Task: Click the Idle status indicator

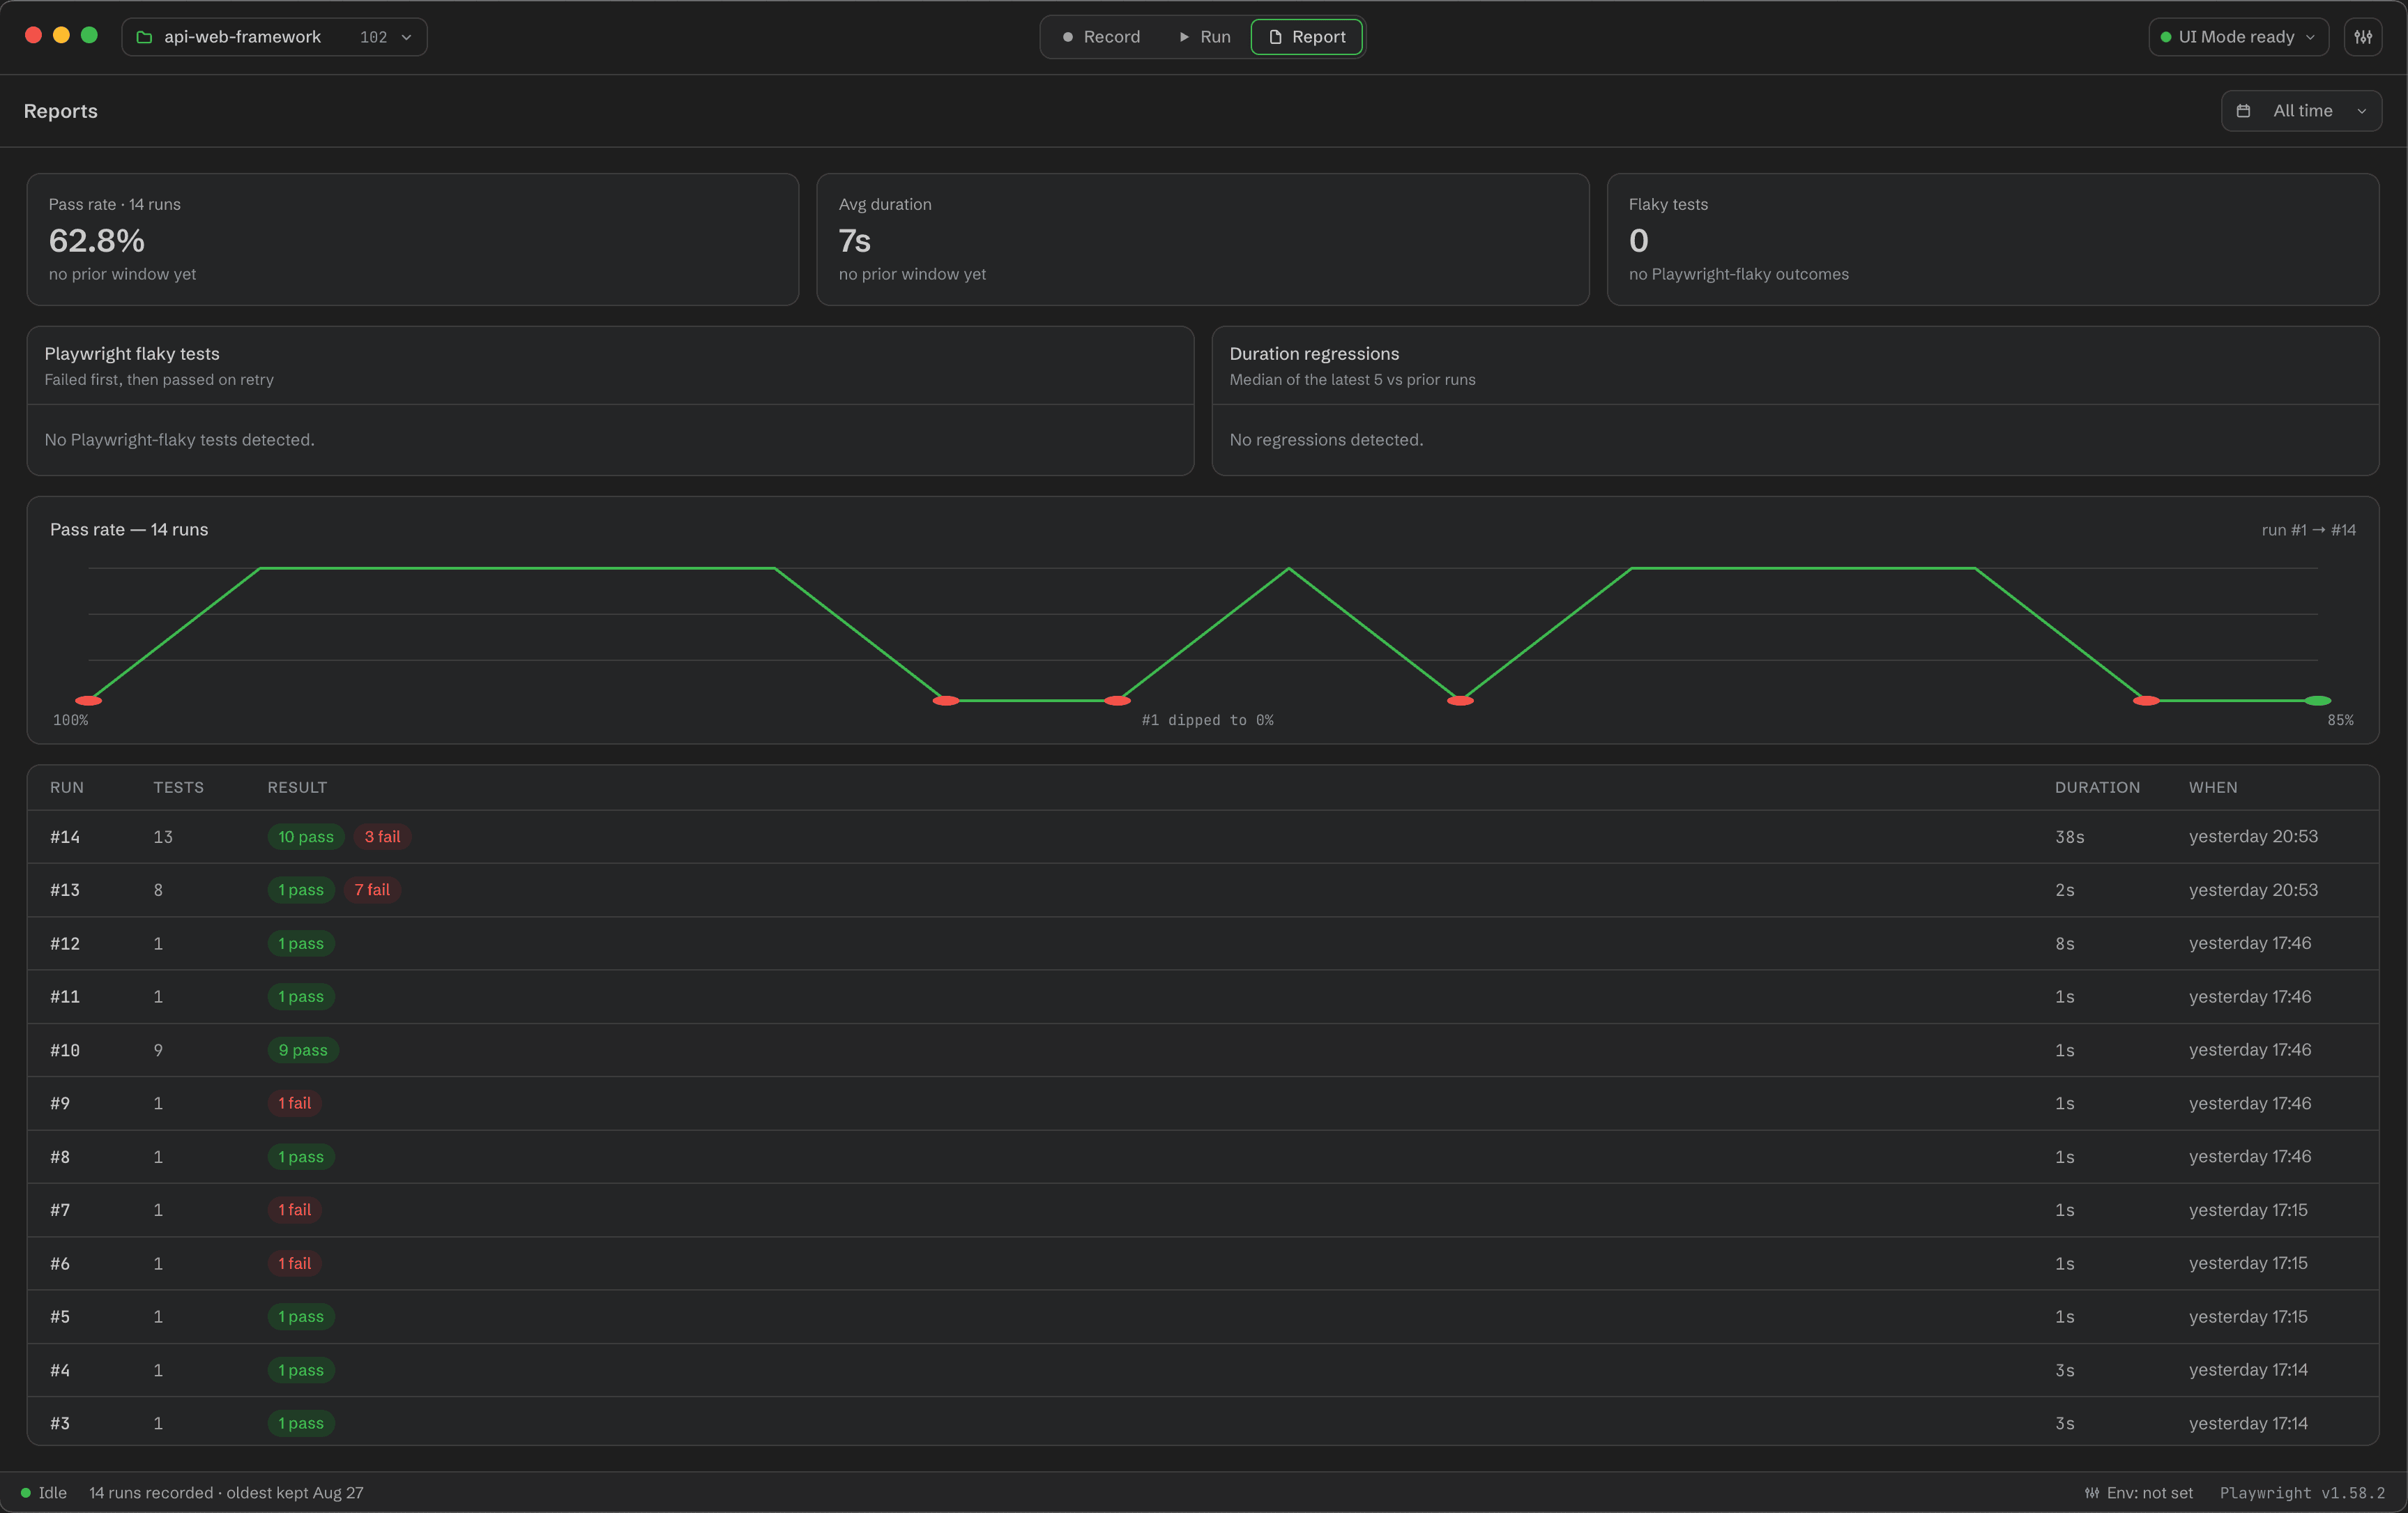Action: pos(44,1493)
